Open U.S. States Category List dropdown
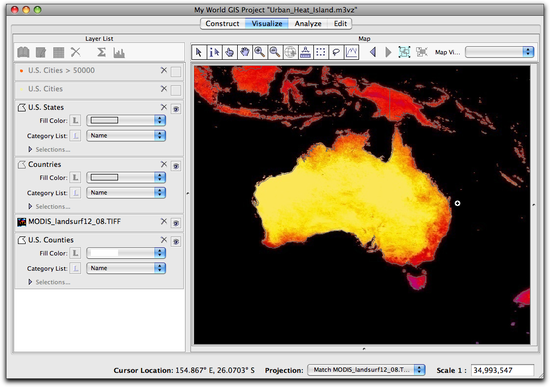Image resolution: width=550 pixels, height=387 pixels. click(x=126, y=136)
